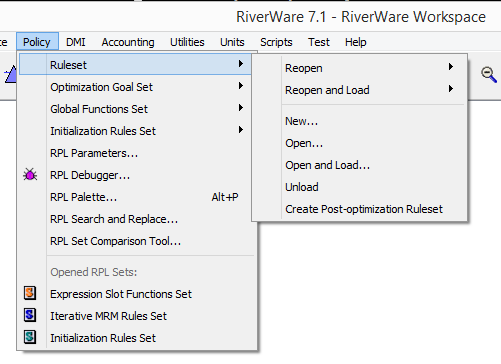The height and width of the screenshot is (364, 501).
Task: Expand the Reopen submenu arrow
Action: 451,67
